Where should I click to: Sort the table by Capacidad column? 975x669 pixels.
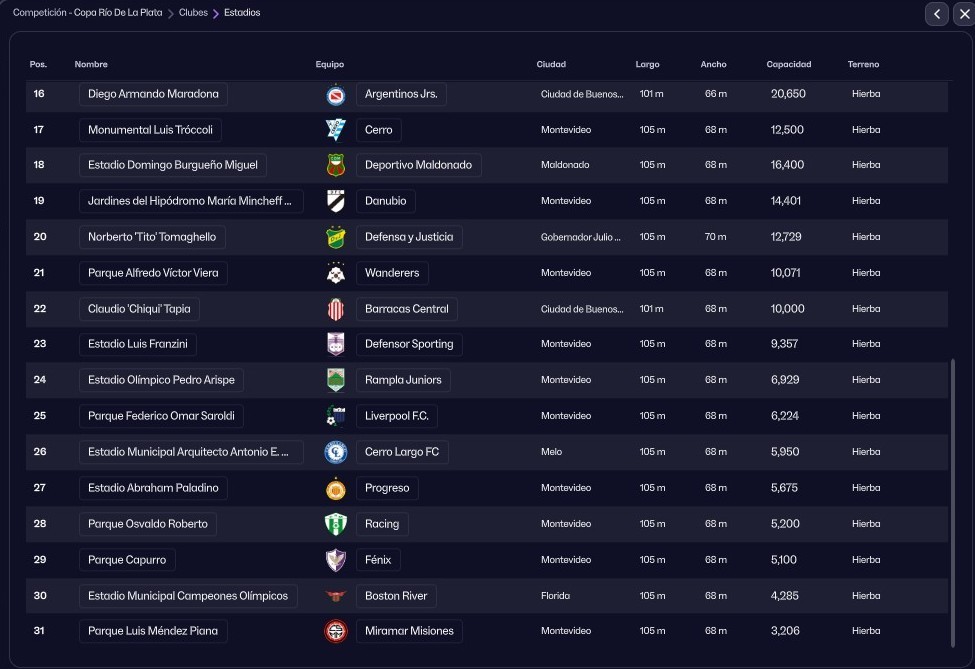pyautogui.click(x=788, y=65)
